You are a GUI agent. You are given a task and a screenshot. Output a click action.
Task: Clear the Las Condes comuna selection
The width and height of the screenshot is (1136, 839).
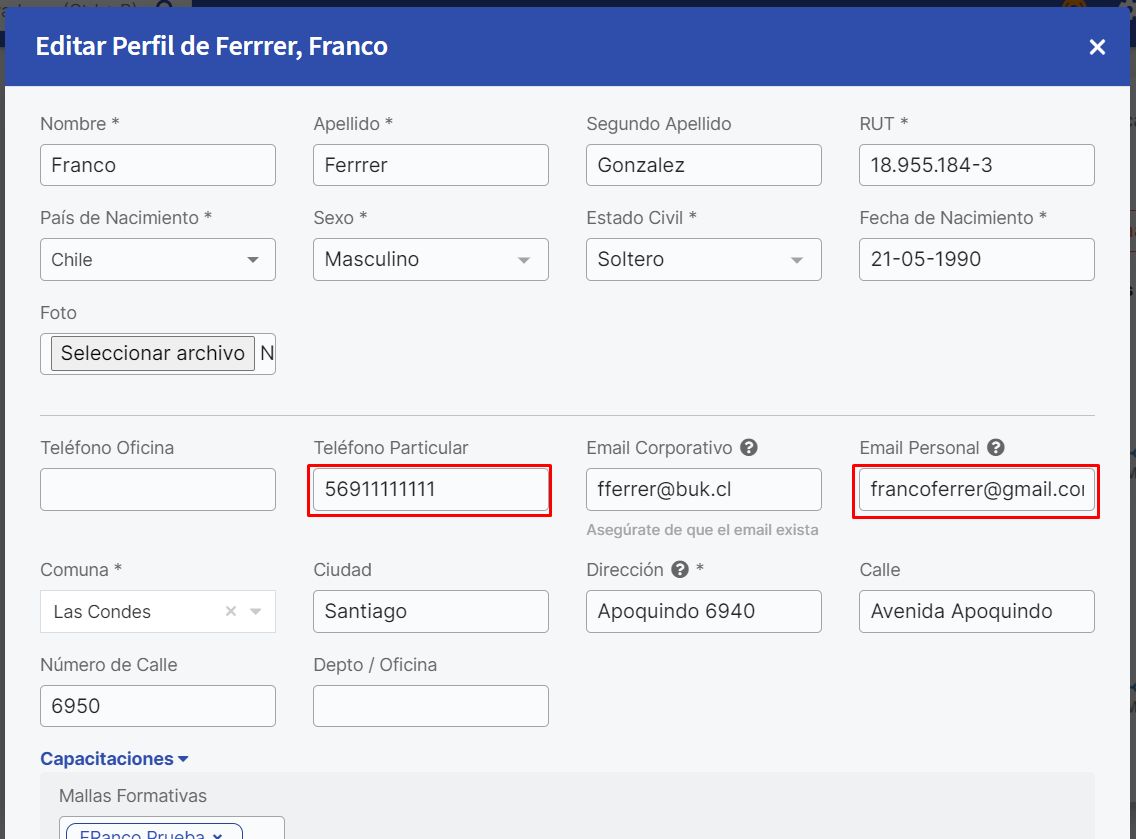[x=231, y=612]
